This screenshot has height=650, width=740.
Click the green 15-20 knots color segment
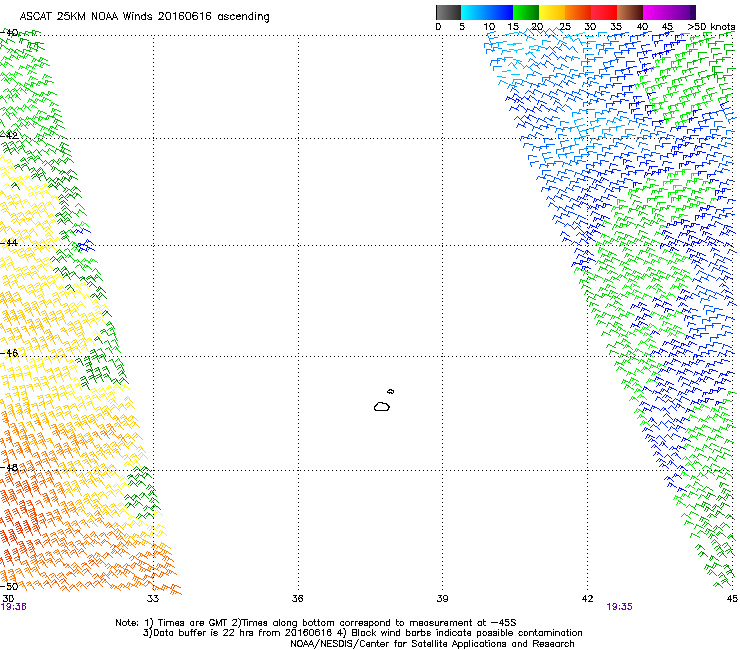tap(526, 12)
